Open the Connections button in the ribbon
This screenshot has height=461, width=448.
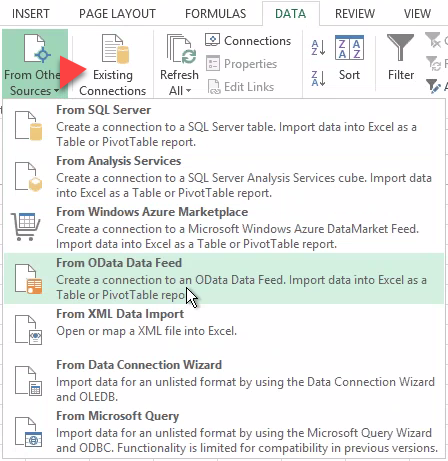coord(248,41)
